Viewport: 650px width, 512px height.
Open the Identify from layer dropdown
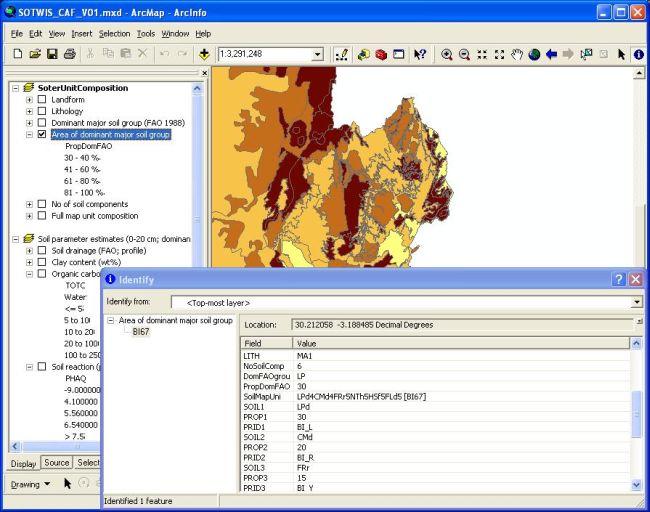coord(636,302)
